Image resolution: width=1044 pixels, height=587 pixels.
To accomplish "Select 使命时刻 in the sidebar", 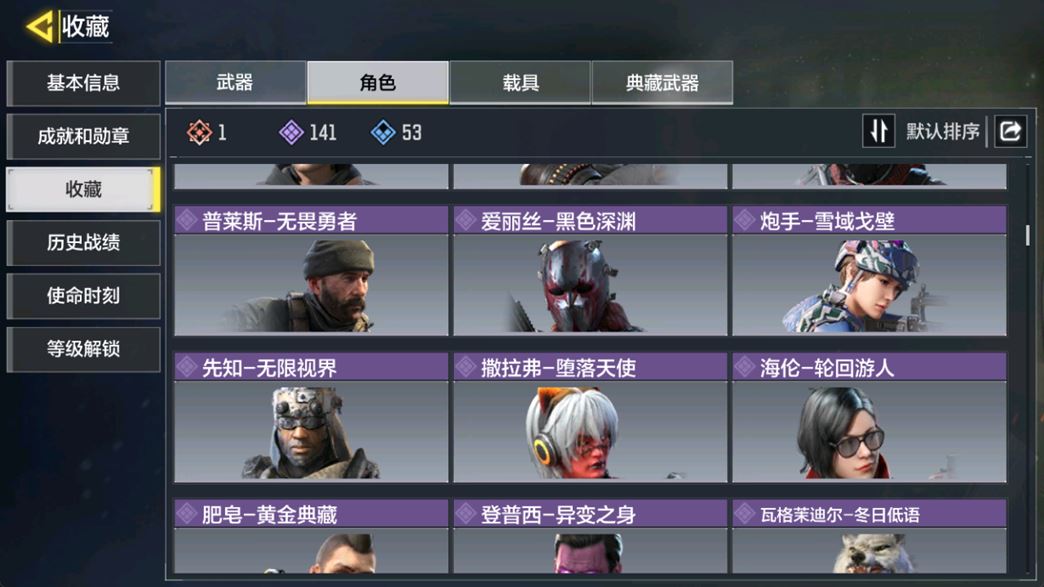I will 83,296.
